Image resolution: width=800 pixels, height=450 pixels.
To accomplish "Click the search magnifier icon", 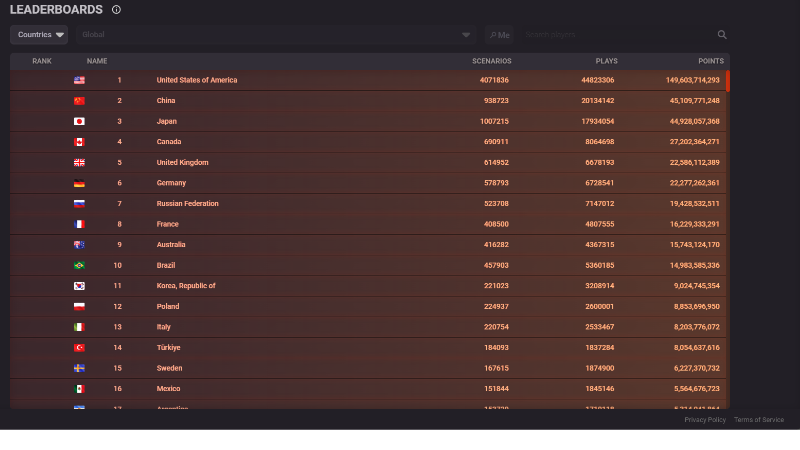I will (722, 35).
